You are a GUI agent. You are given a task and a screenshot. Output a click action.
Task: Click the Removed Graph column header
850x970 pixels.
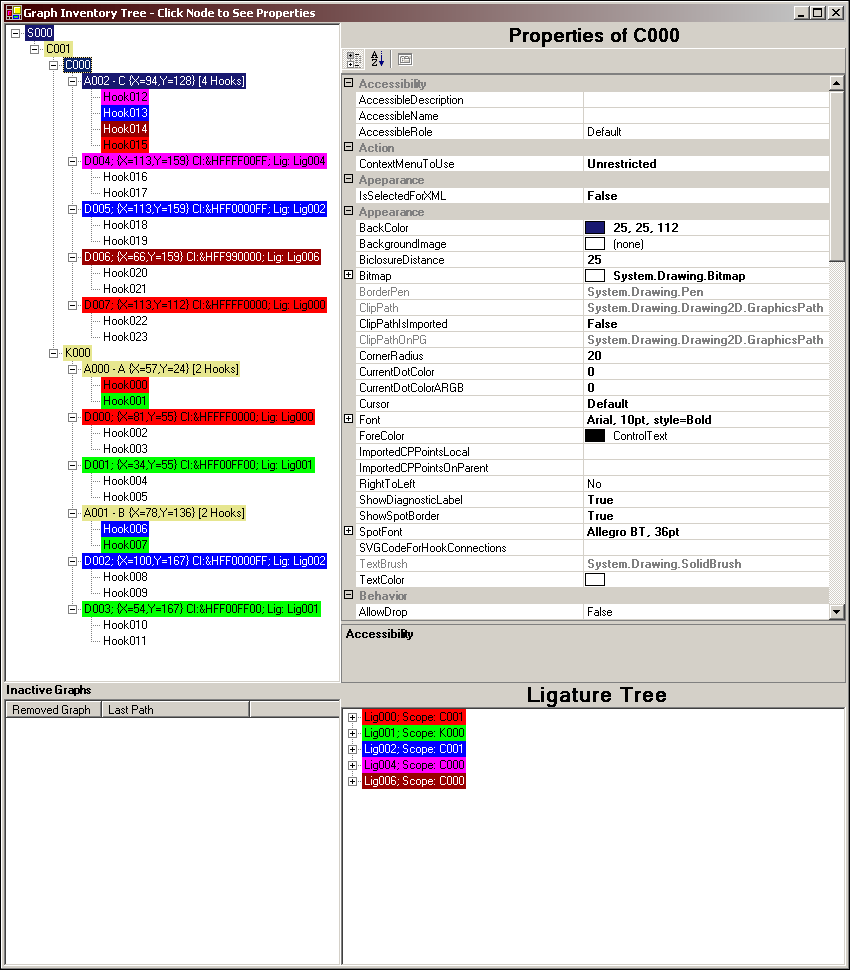[x=51, y=710]
